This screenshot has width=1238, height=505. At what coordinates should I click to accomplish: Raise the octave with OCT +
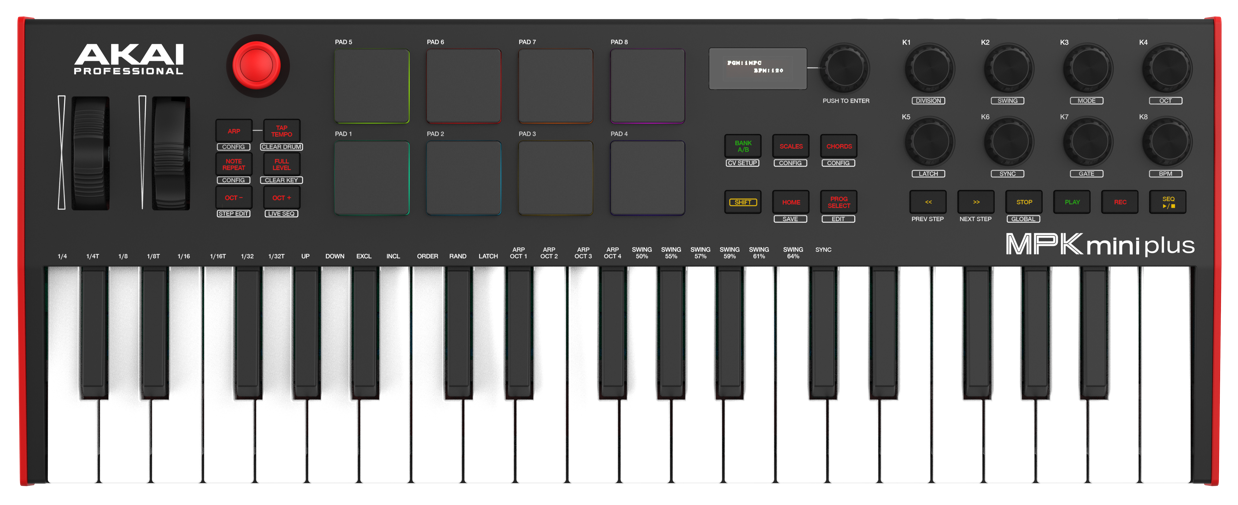click(281, 198)
